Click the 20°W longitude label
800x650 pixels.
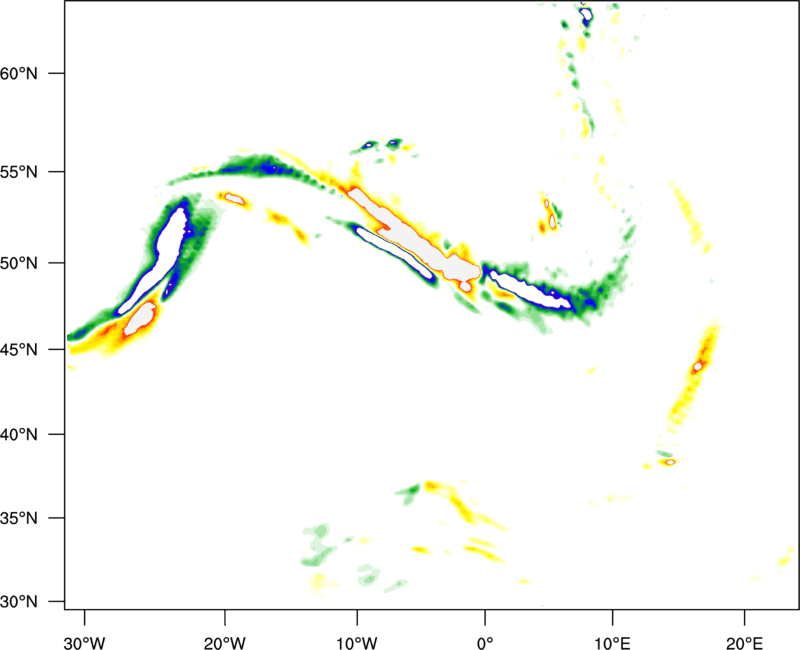tap(224, 643)
